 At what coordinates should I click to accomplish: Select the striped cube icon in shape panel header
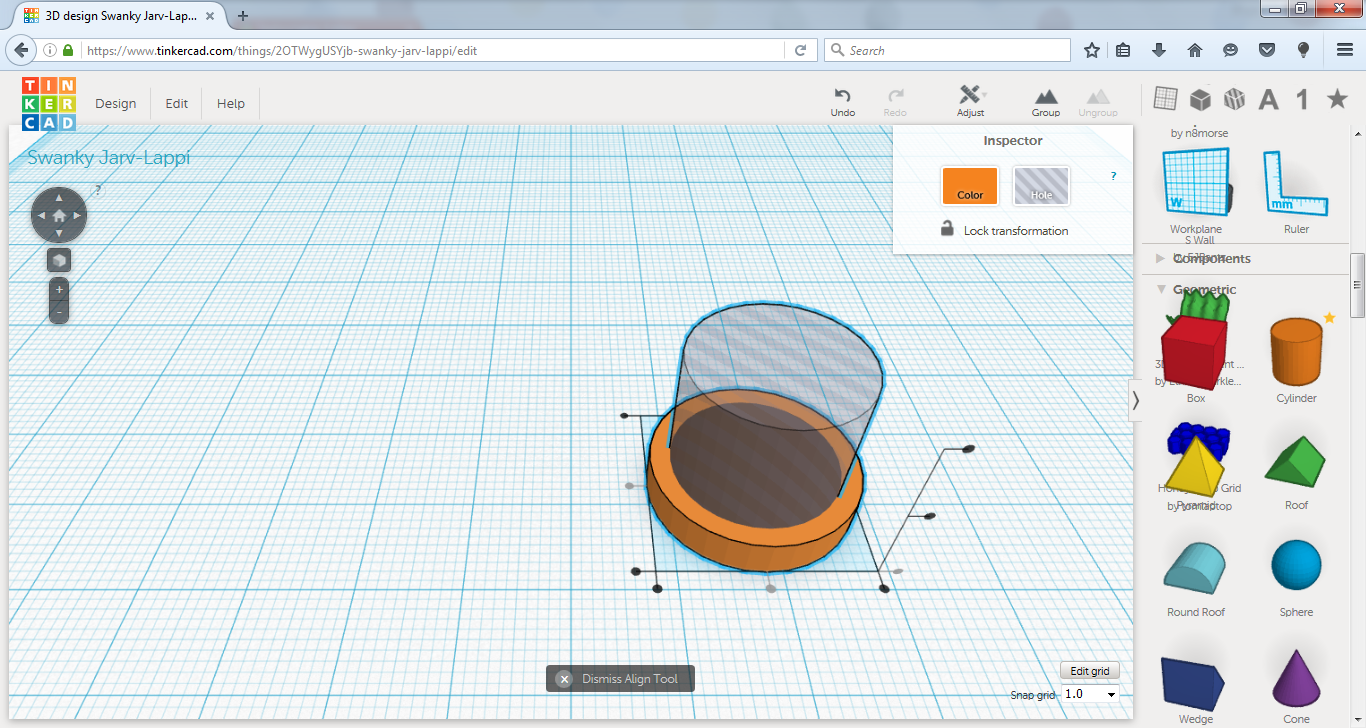1234,99
